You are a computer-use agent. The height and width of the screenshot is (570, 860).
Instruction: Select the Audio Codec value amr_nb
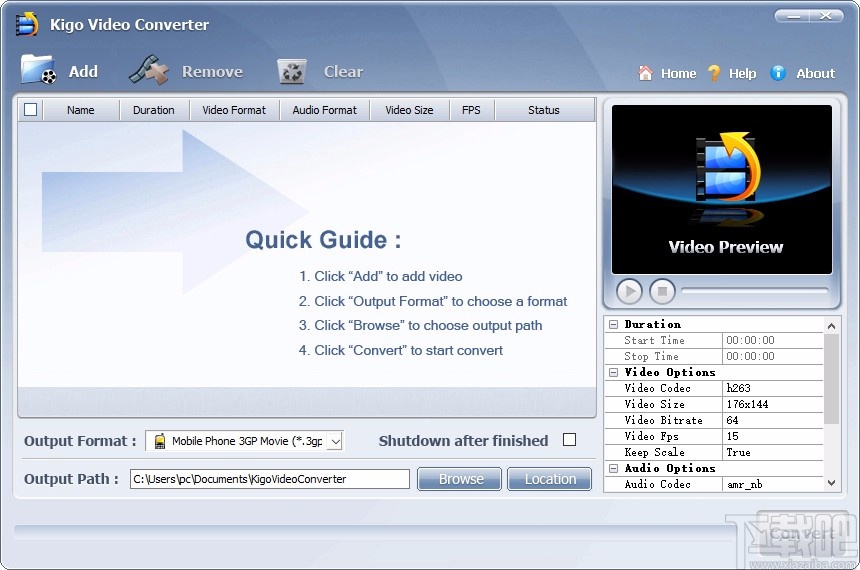pos(773,484)
